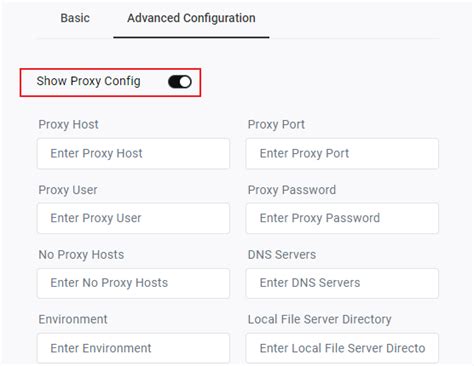Select the Advanced Configuration tab

pyautogui.click(x=191, y=18)
